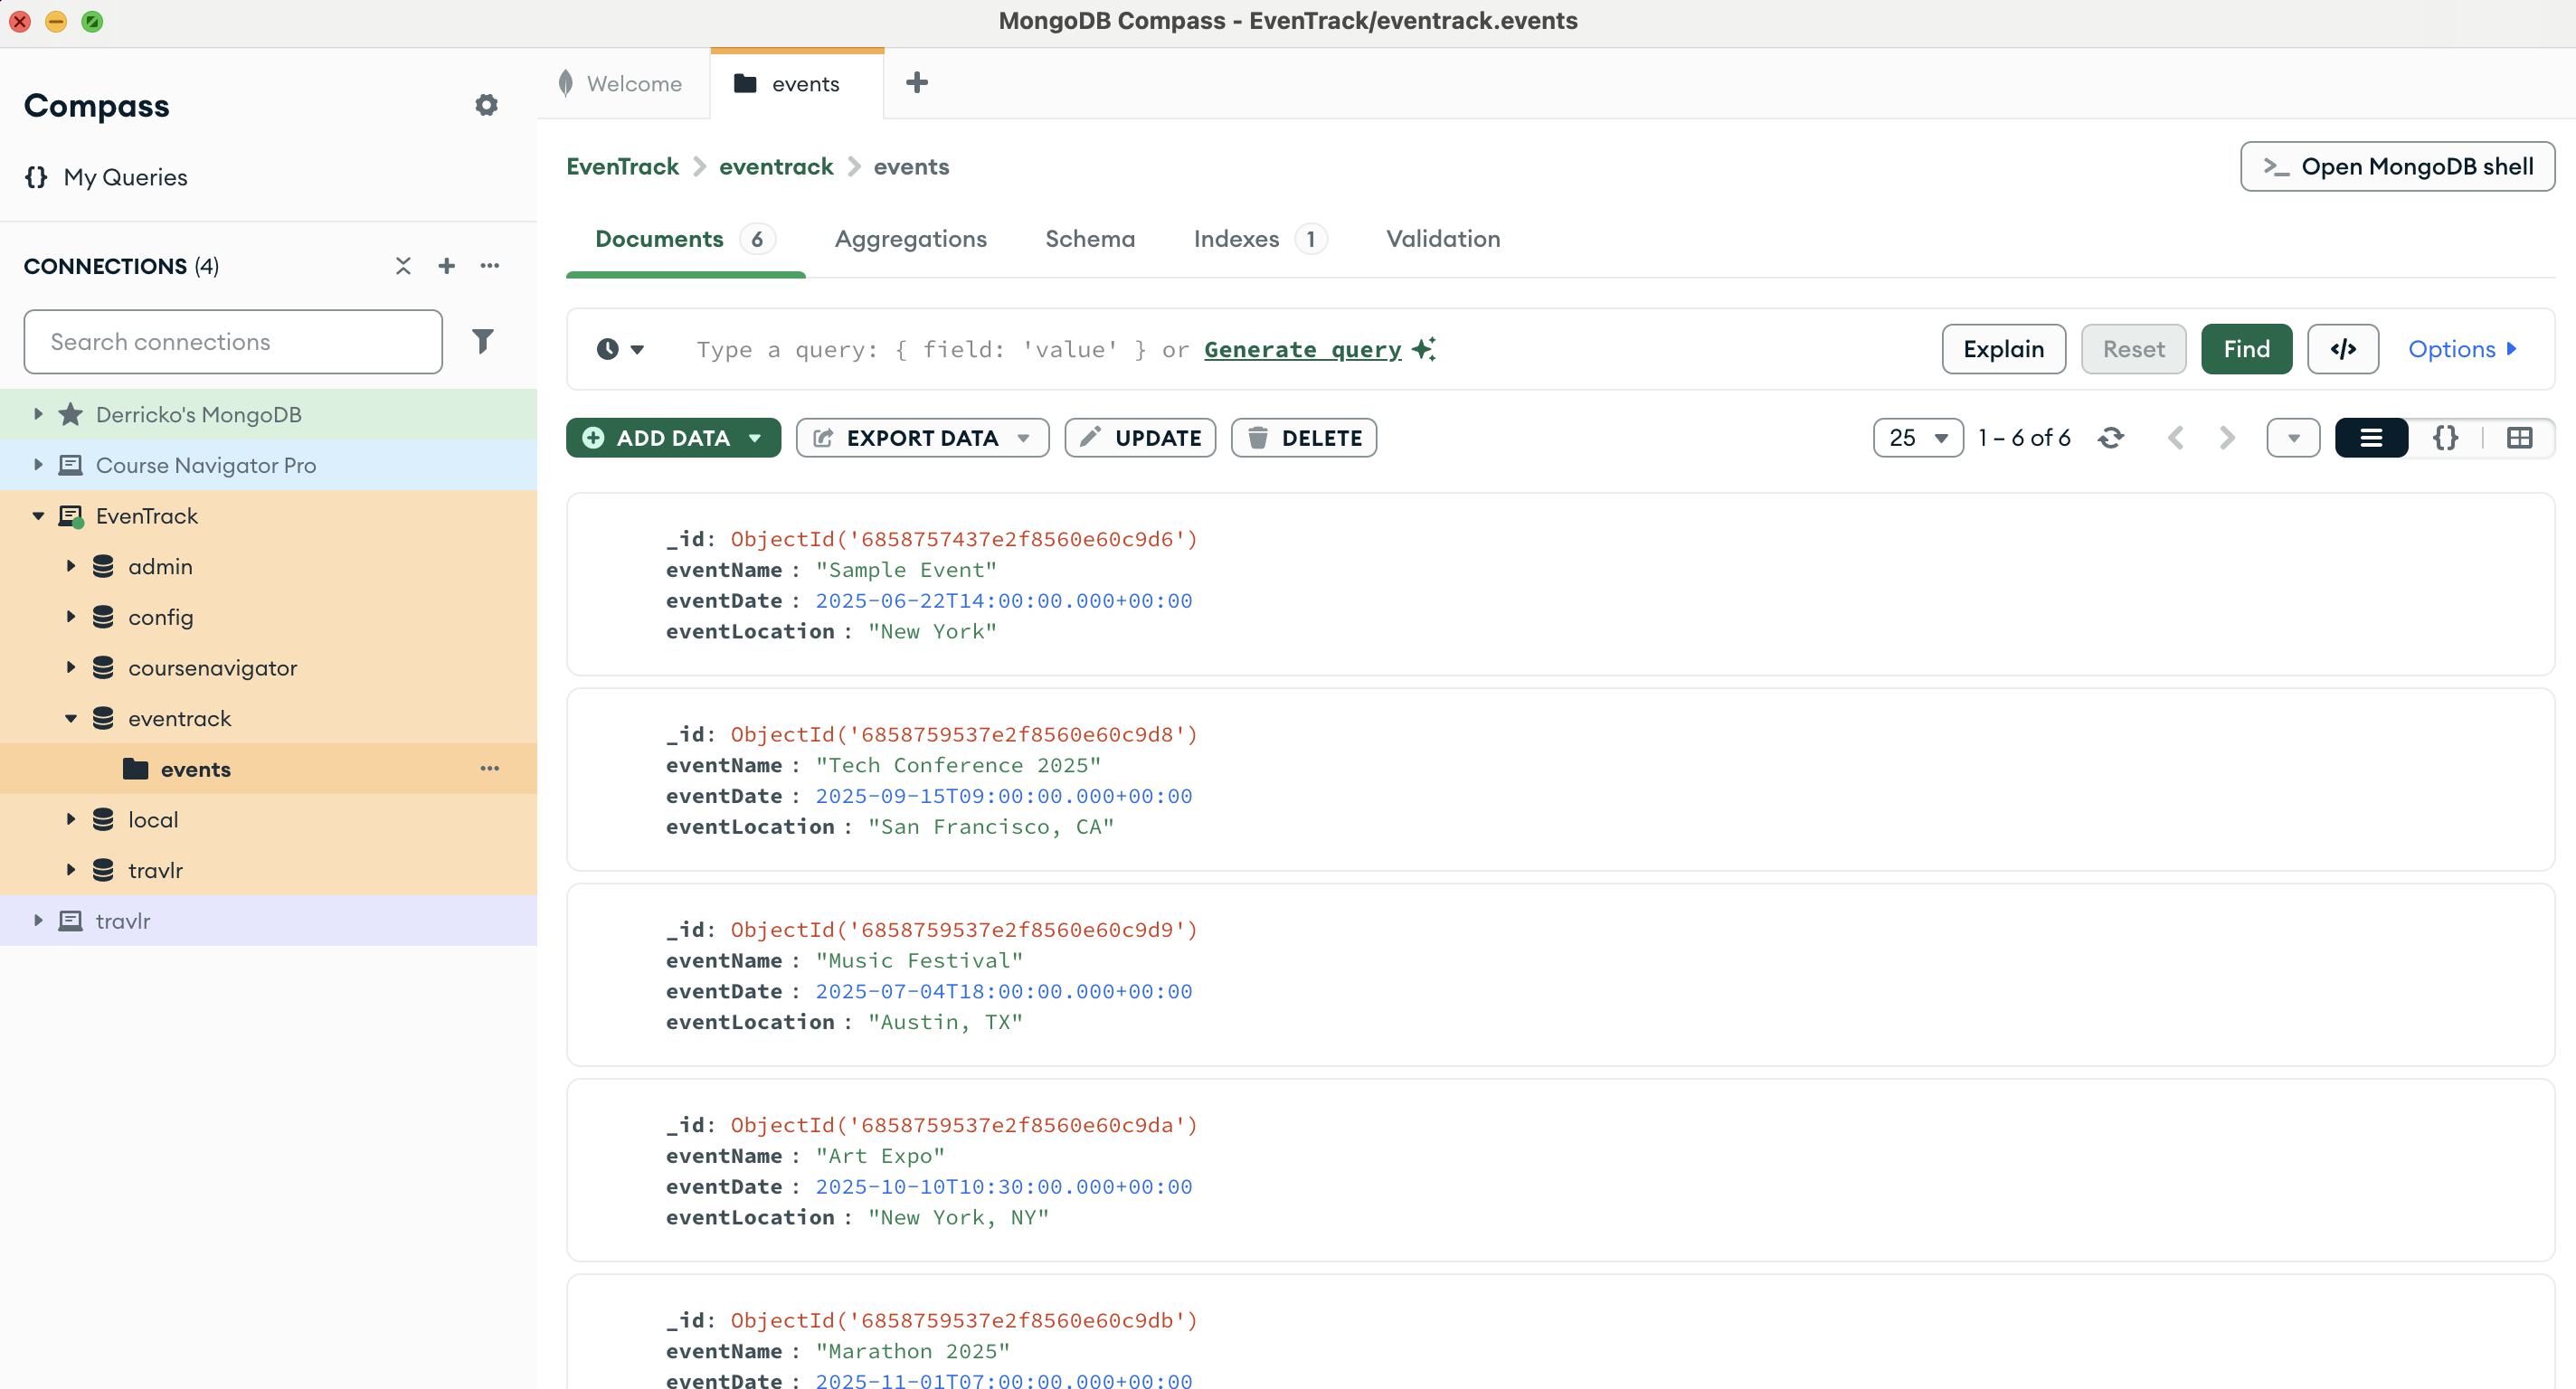Screen dimensions: 2576x1389
Task: Open ADD DATA dropdown
Action: pos(673,438)
